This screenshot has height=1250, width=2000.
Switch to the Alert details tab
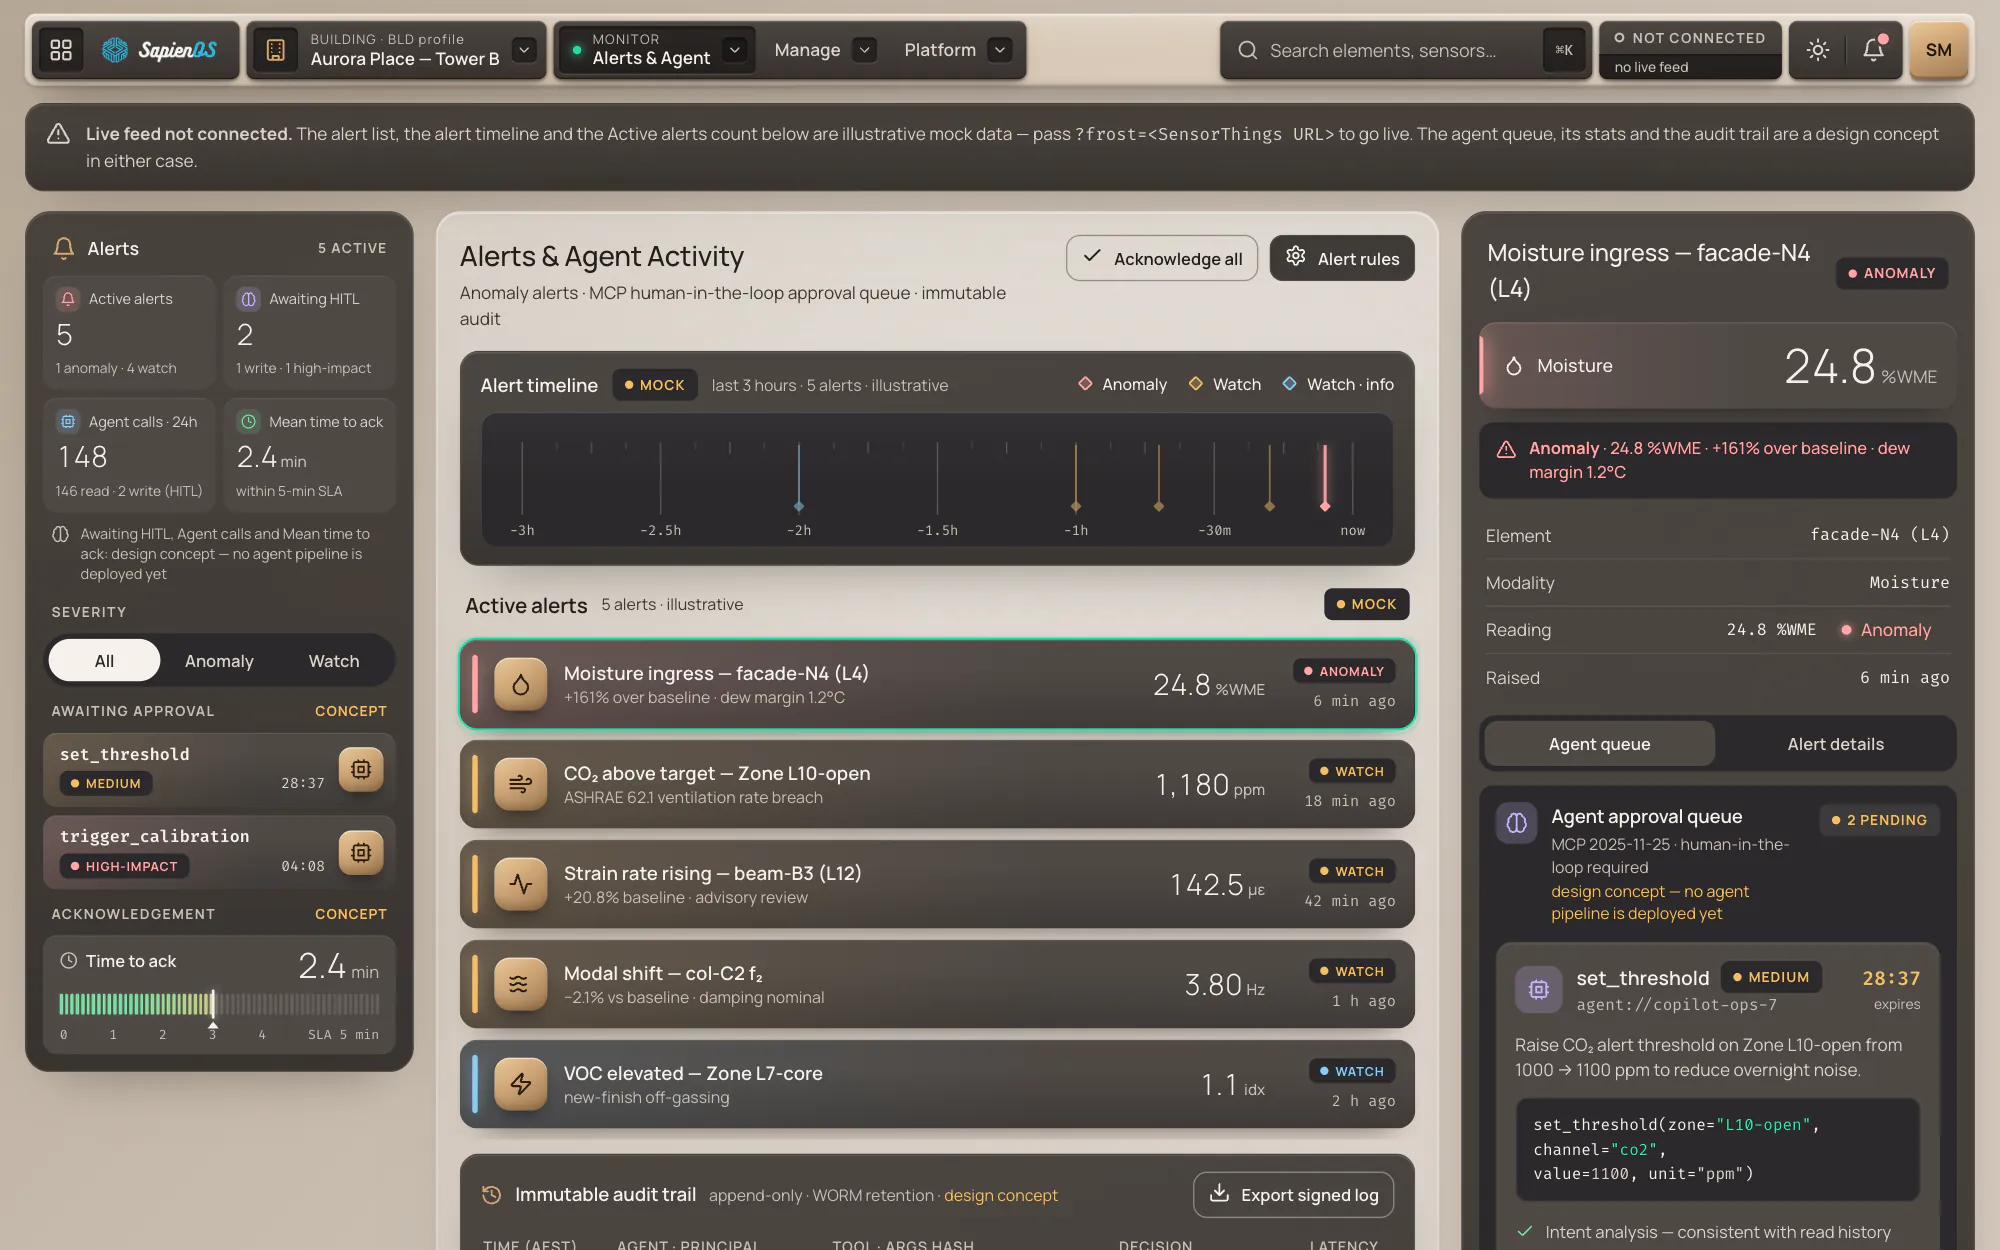click(x=1835, y=743)
